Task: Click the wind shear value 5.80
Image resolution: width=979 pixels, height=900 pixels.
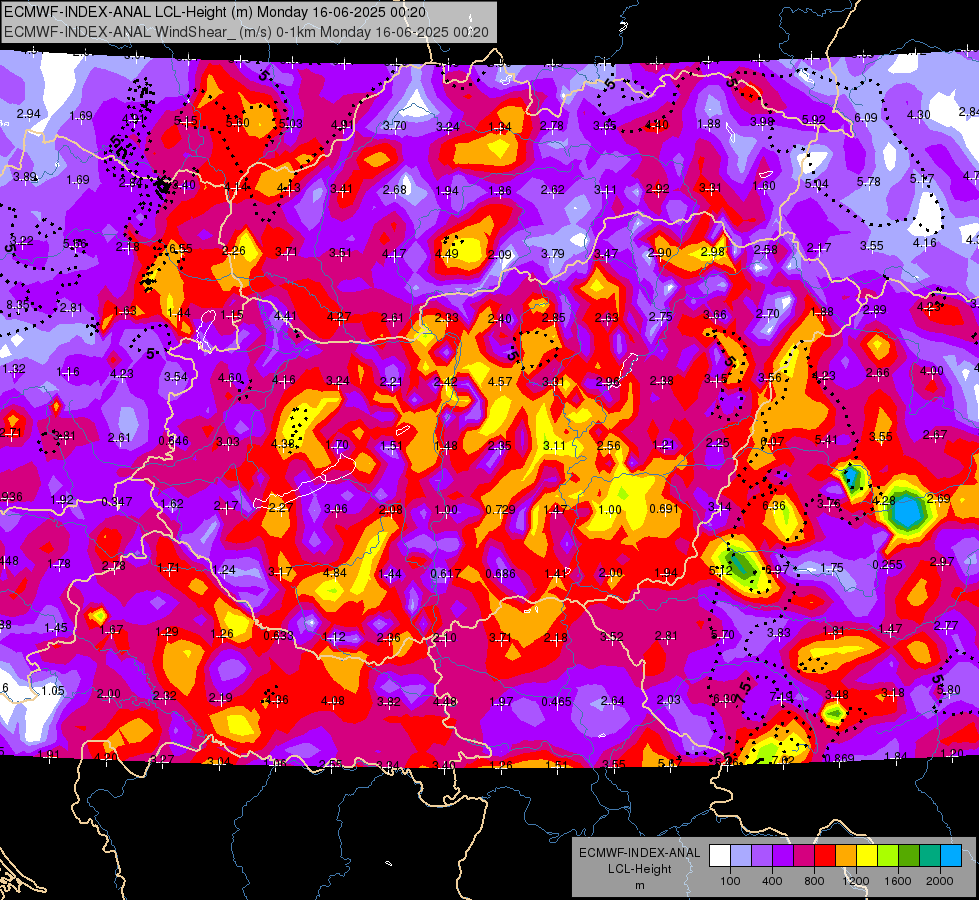Action: click(949, 690)
